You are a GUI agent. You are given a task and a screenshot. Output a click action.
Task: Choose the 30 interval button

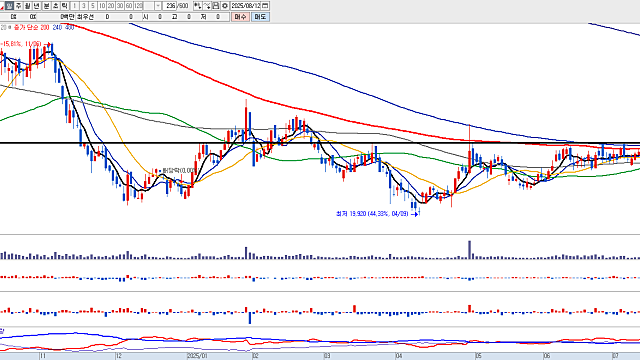120,6
